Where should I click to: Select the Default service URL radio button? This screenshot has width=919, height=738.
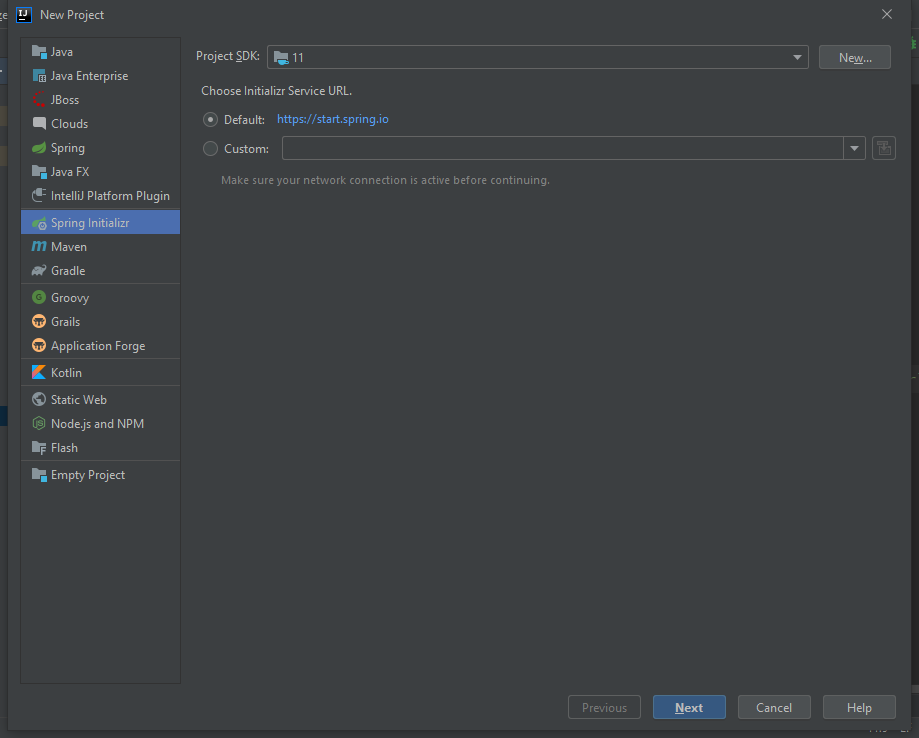tap(210, 120)
